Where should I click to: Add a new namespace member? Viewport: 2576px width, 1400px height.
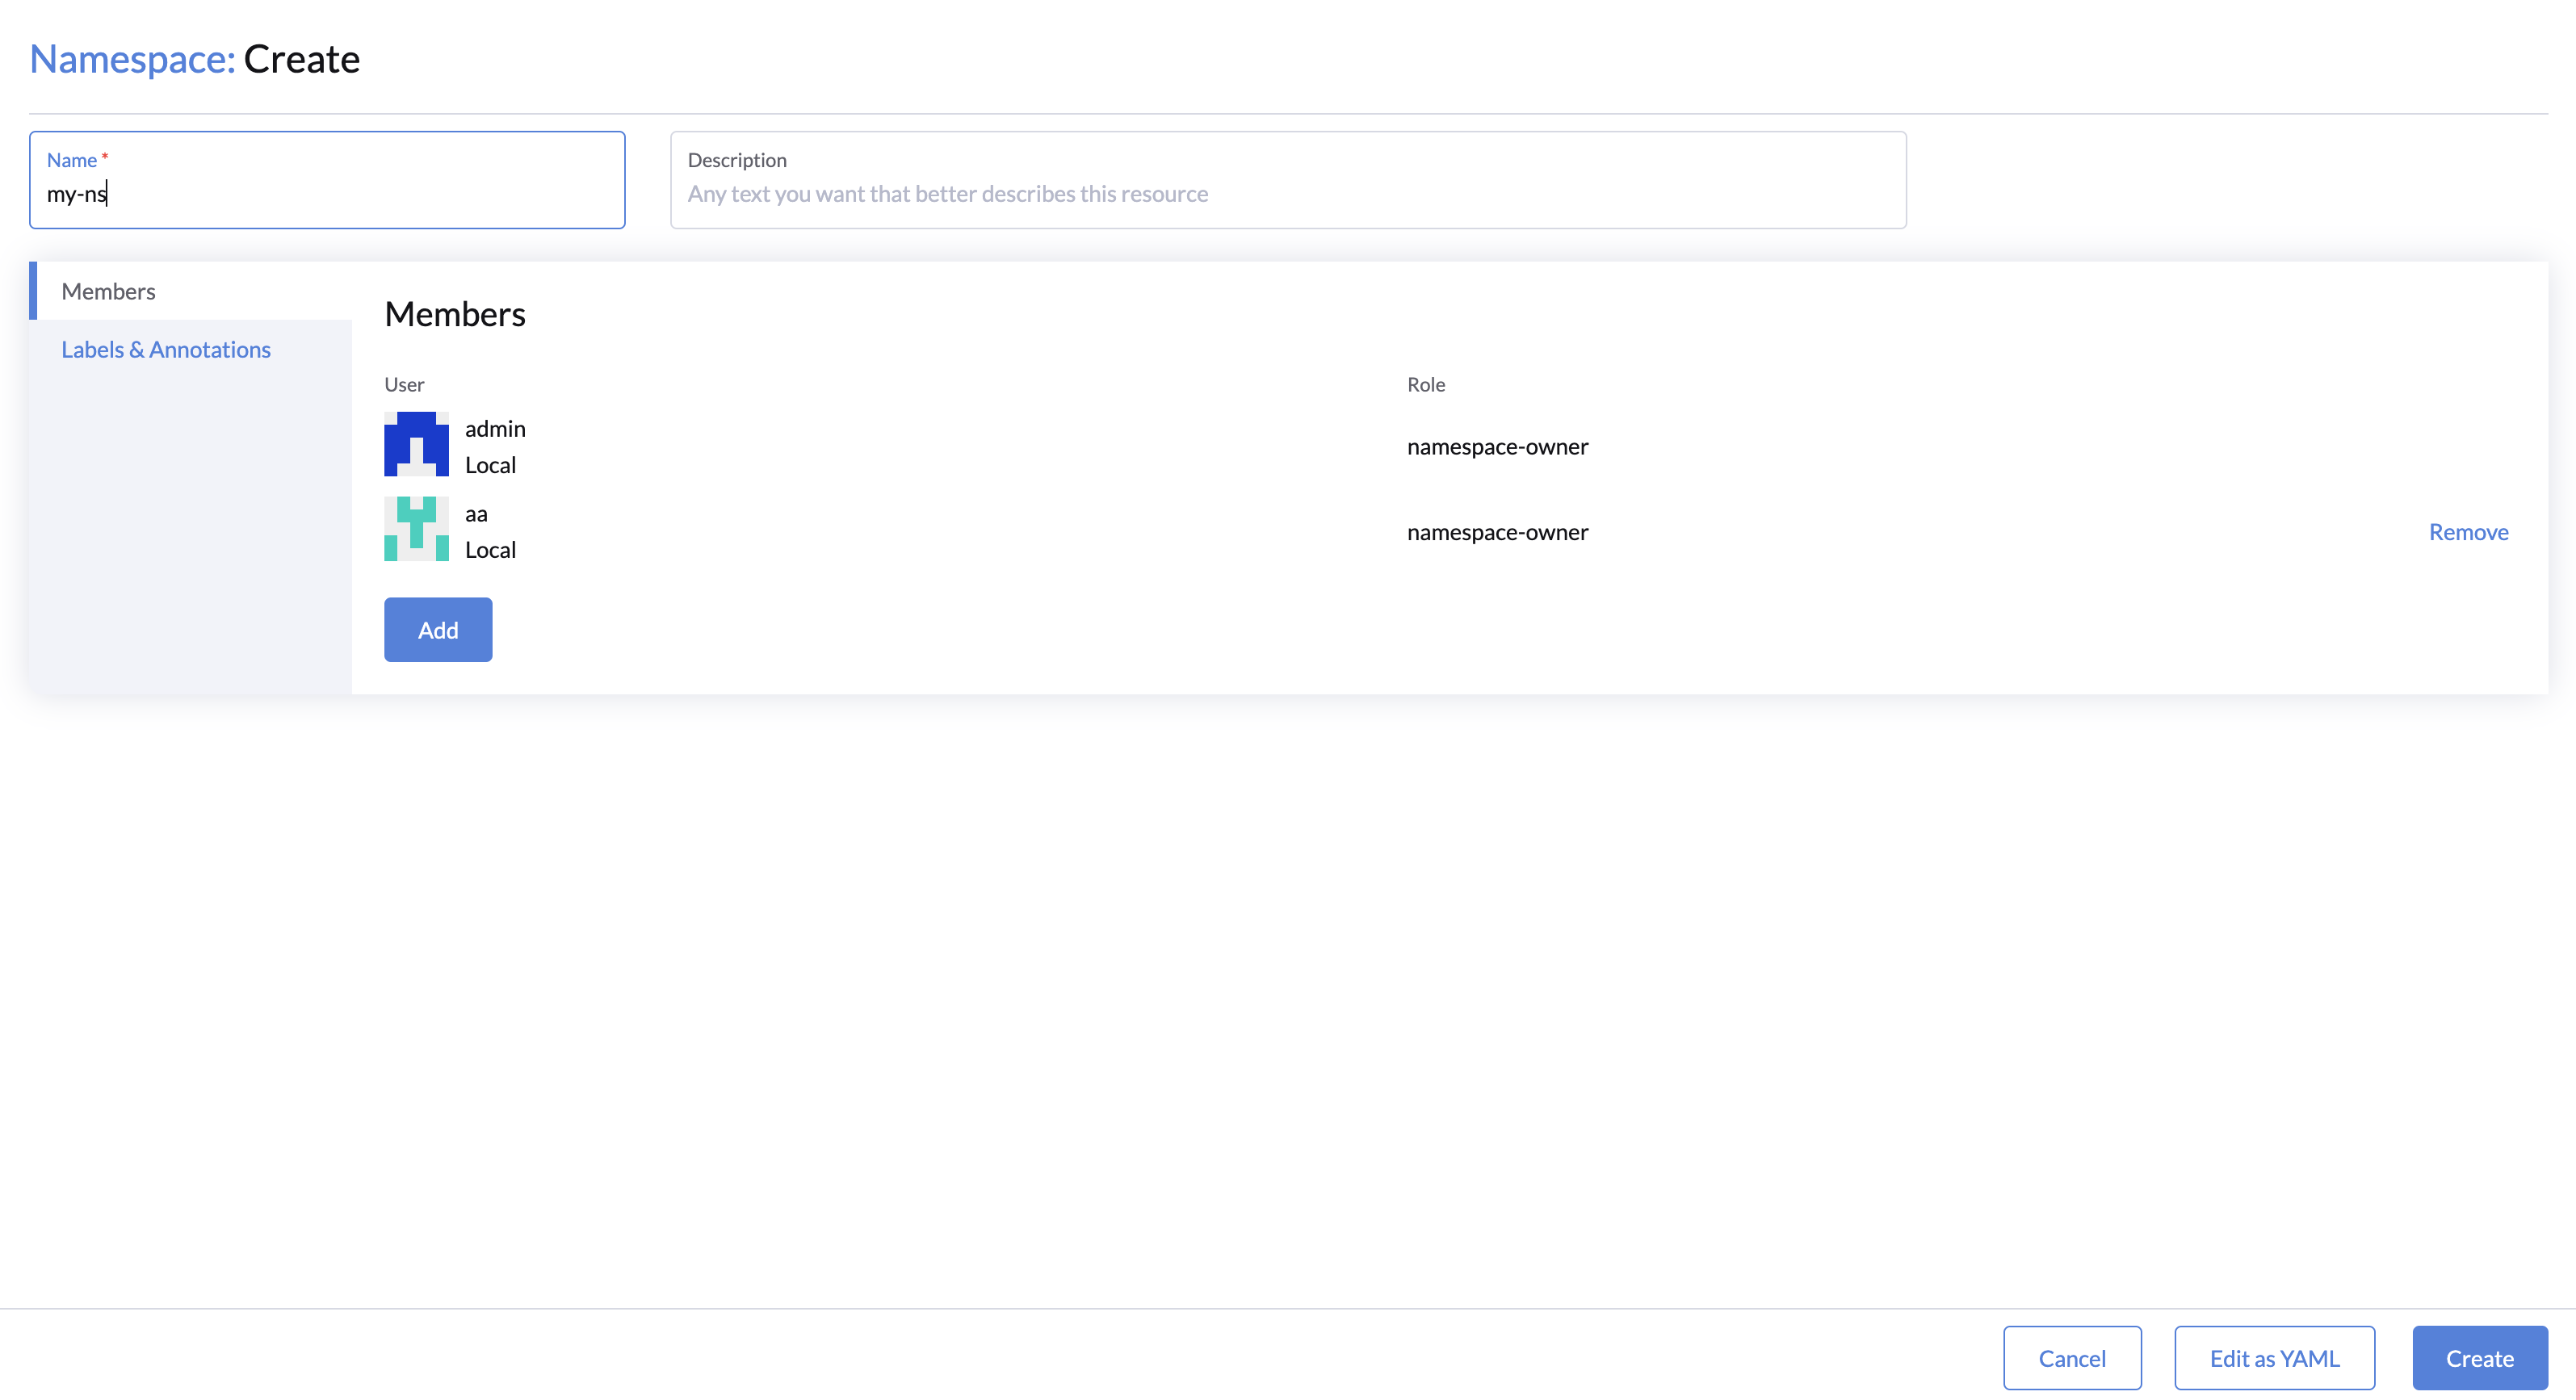[438, 630]
